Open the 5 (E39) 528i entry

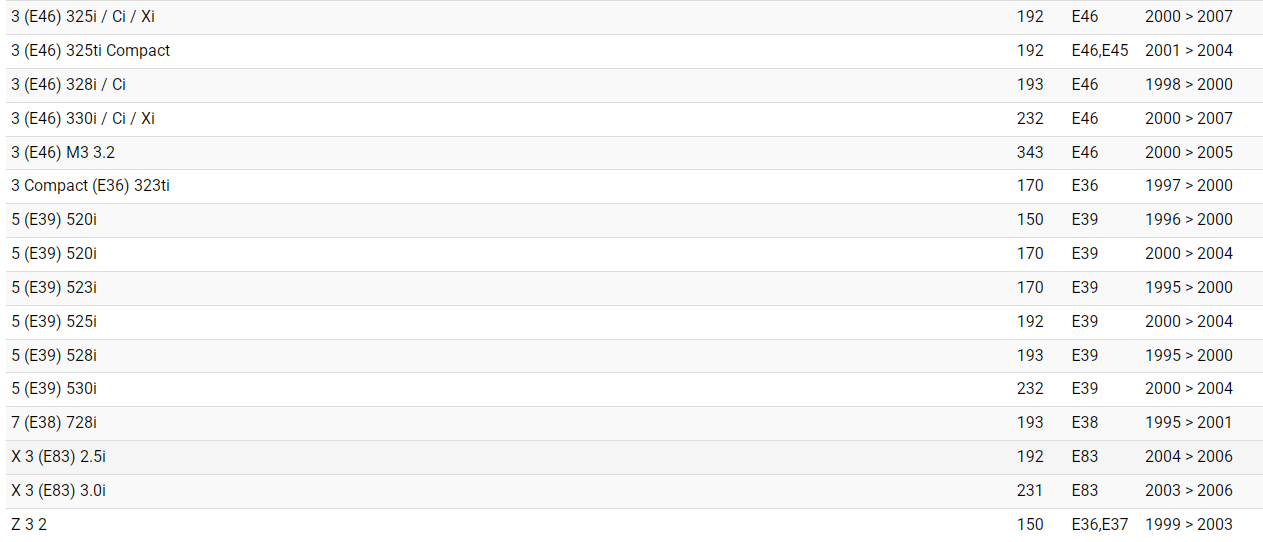click(54, 356)
